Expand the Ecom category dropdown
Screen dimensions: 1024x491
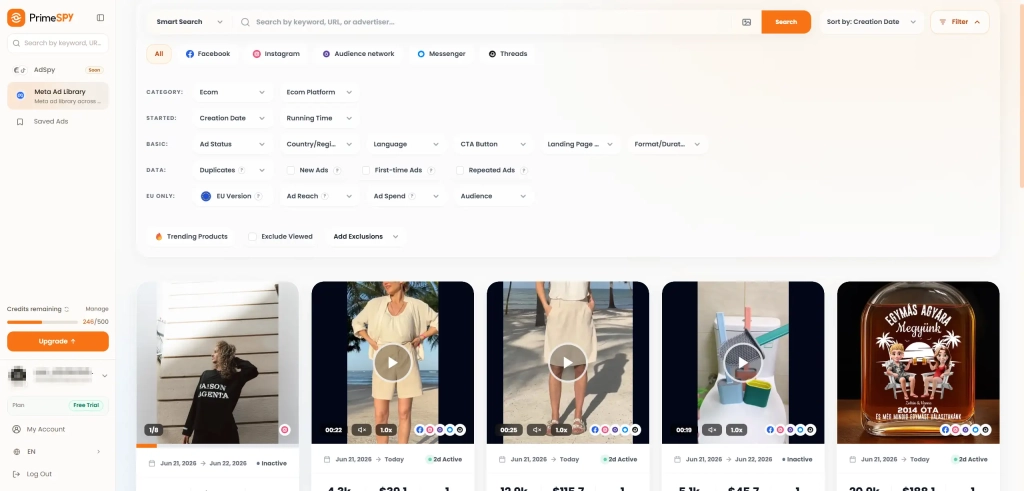point(232,93)
